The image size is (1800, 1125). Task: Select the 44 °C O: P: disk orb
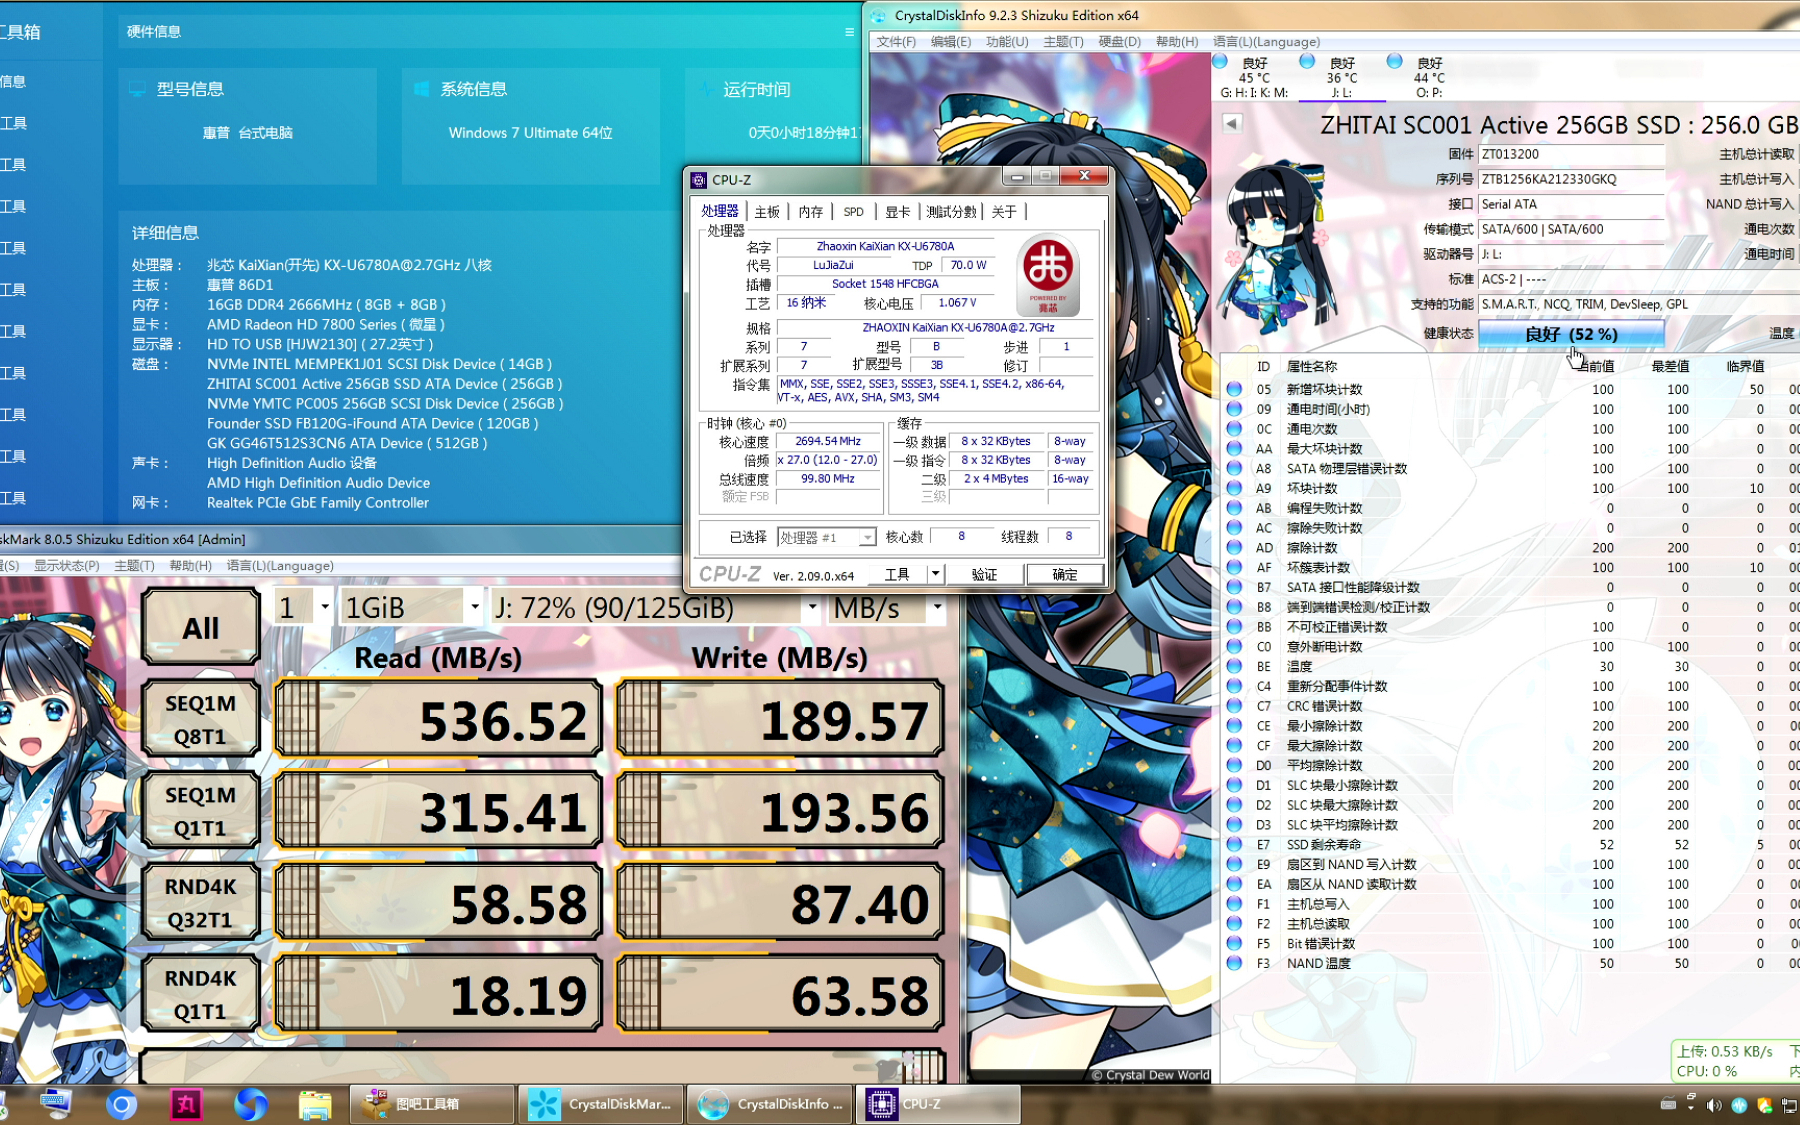click(1394, 62)
